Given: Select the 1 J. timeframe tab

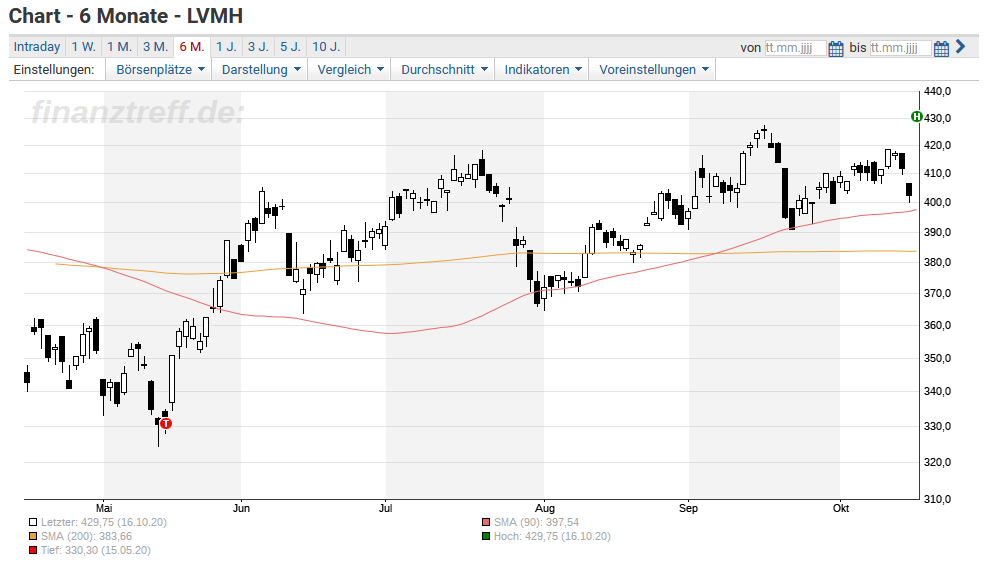Looking at the screenshot, I should coord(226,47).
